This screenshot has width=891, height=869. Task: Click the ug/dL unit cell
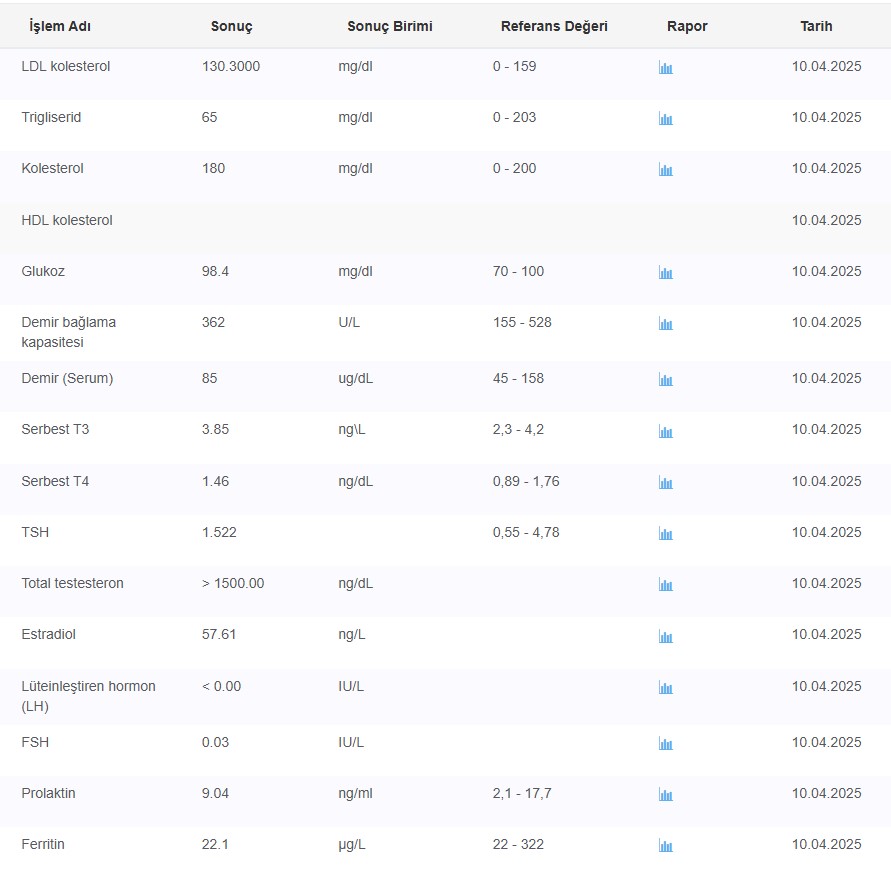coord(356,378)
